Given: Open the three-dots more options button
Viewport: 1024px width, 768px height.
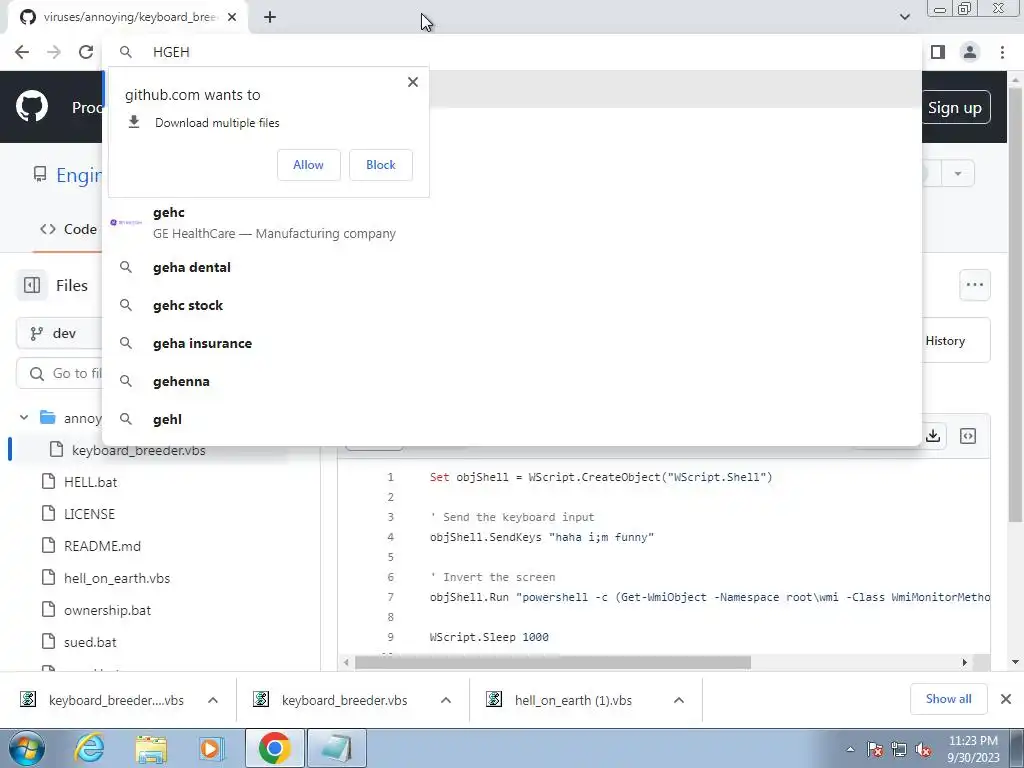Looking at the screenshot, I should [975, 285].
